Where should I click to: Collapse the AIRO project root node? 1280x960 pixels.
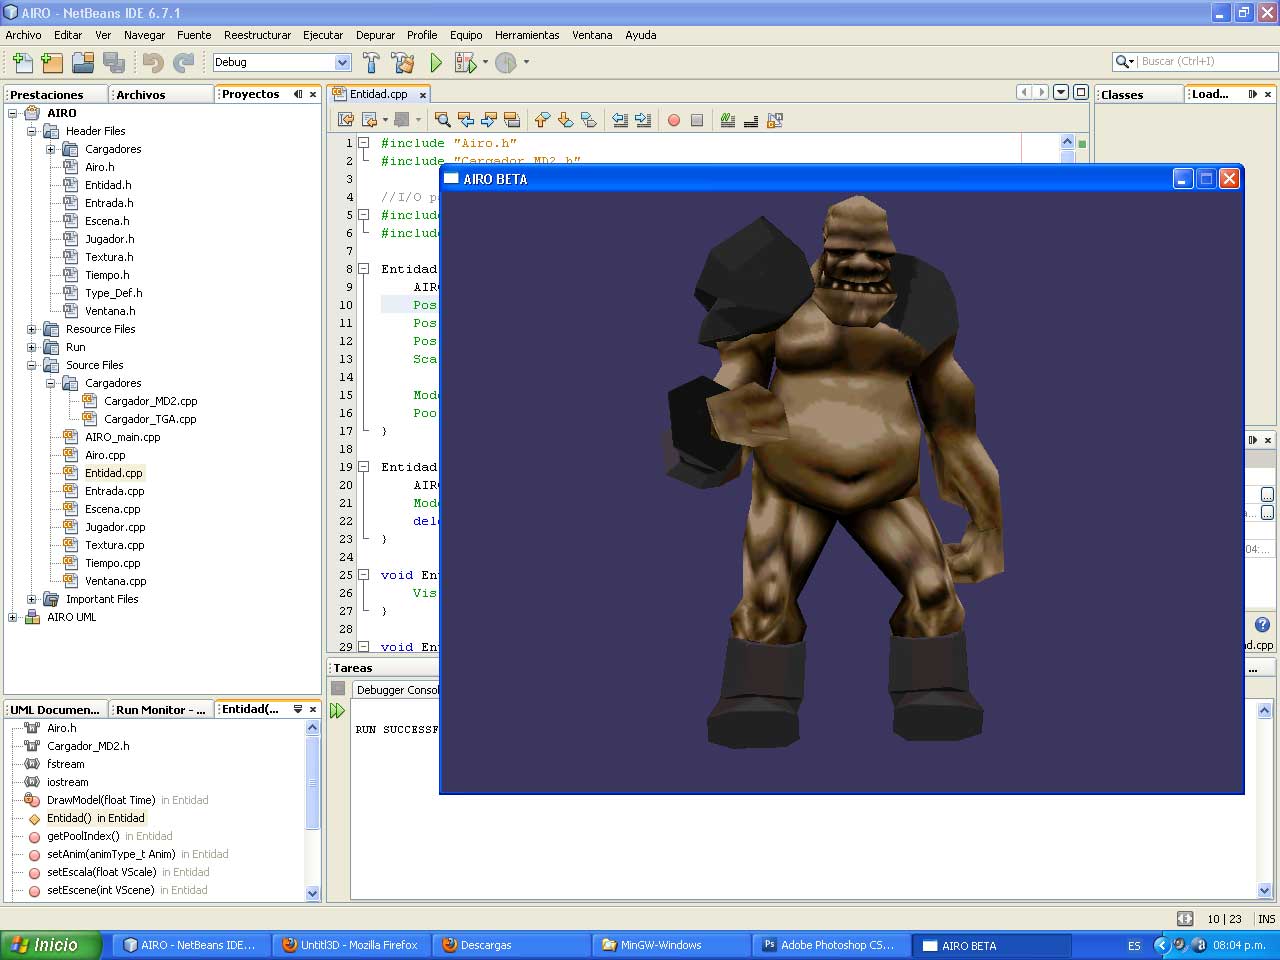tap(13, 113)
